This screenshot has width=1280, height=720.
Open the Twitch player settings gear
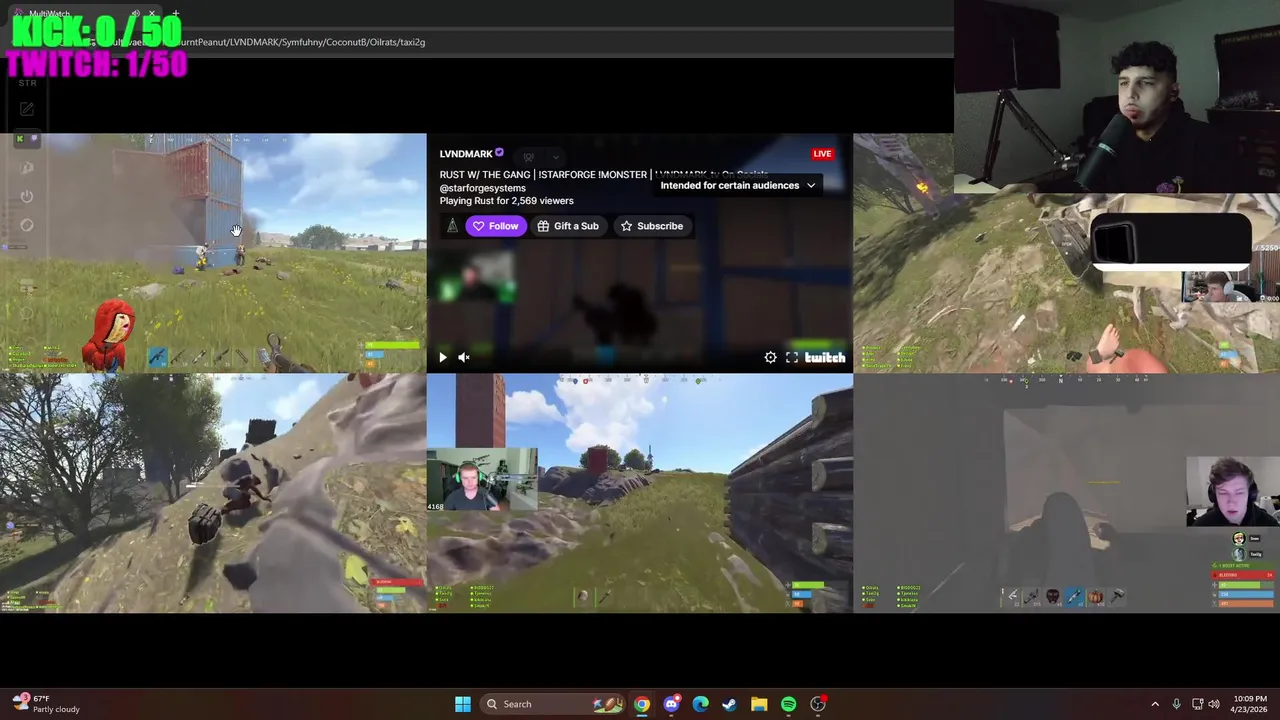pos(770,357)
